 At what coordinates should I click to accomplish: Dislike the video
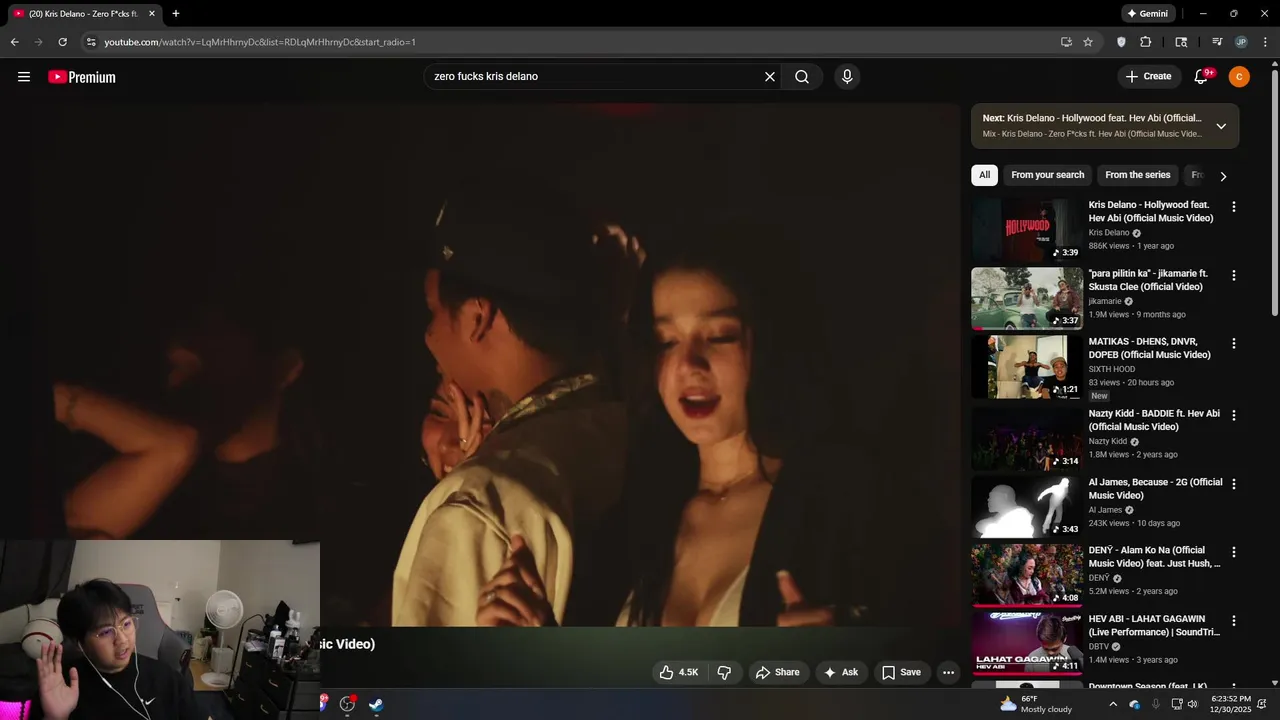tap(725, 673)
